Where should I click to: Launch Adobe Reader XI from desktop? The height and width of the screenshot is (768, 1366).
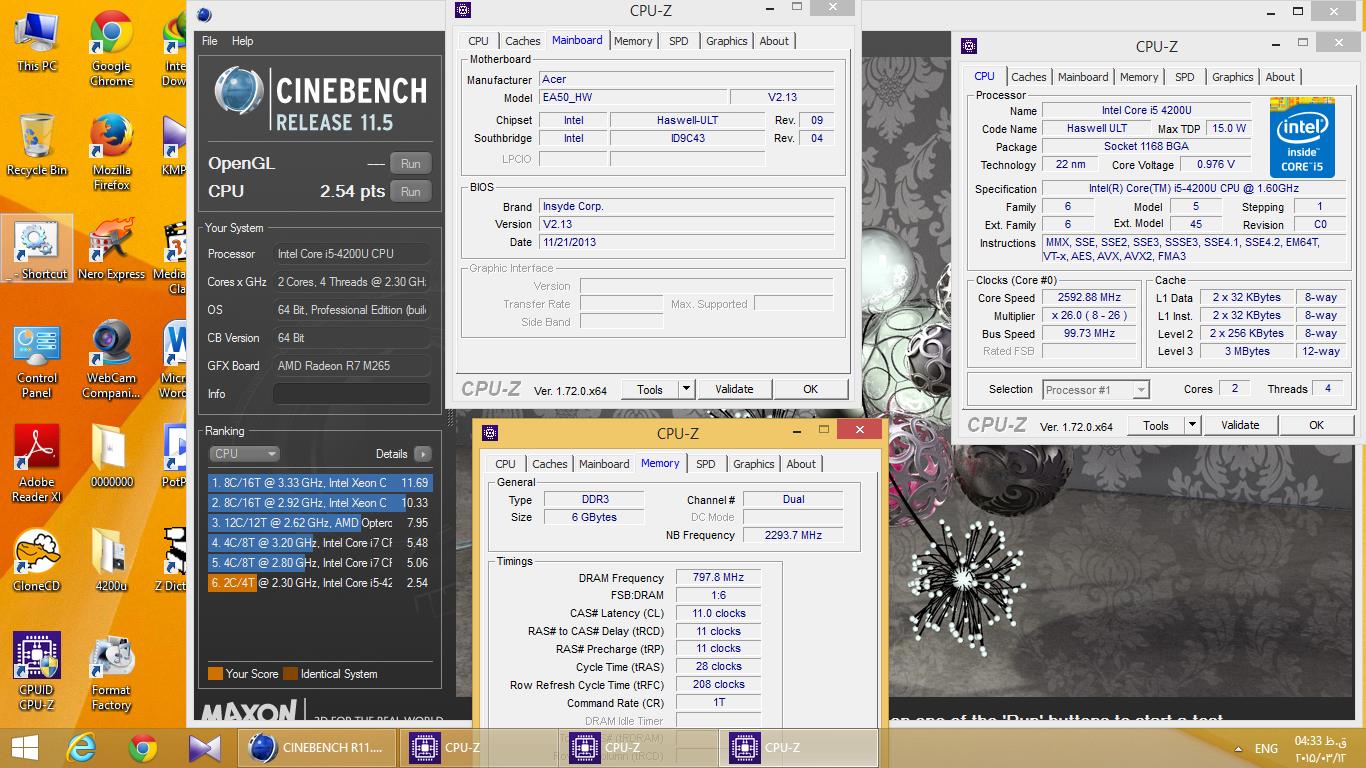click(x=37, y=464)
